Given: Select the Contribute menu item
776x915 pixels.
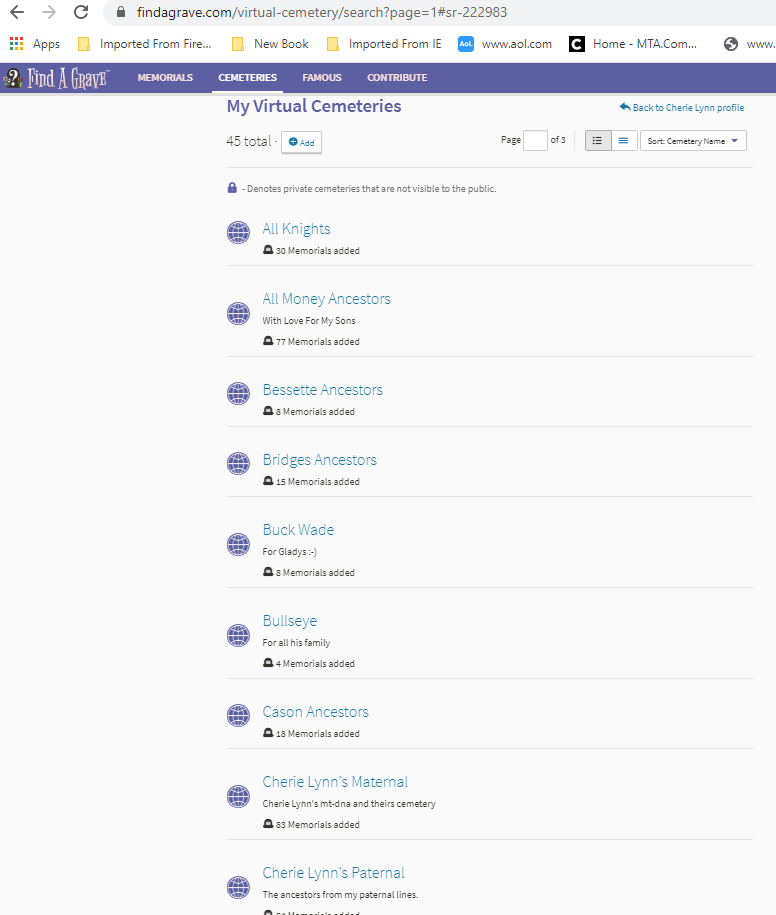Looking at the screenshot, I should click(397, 78).
